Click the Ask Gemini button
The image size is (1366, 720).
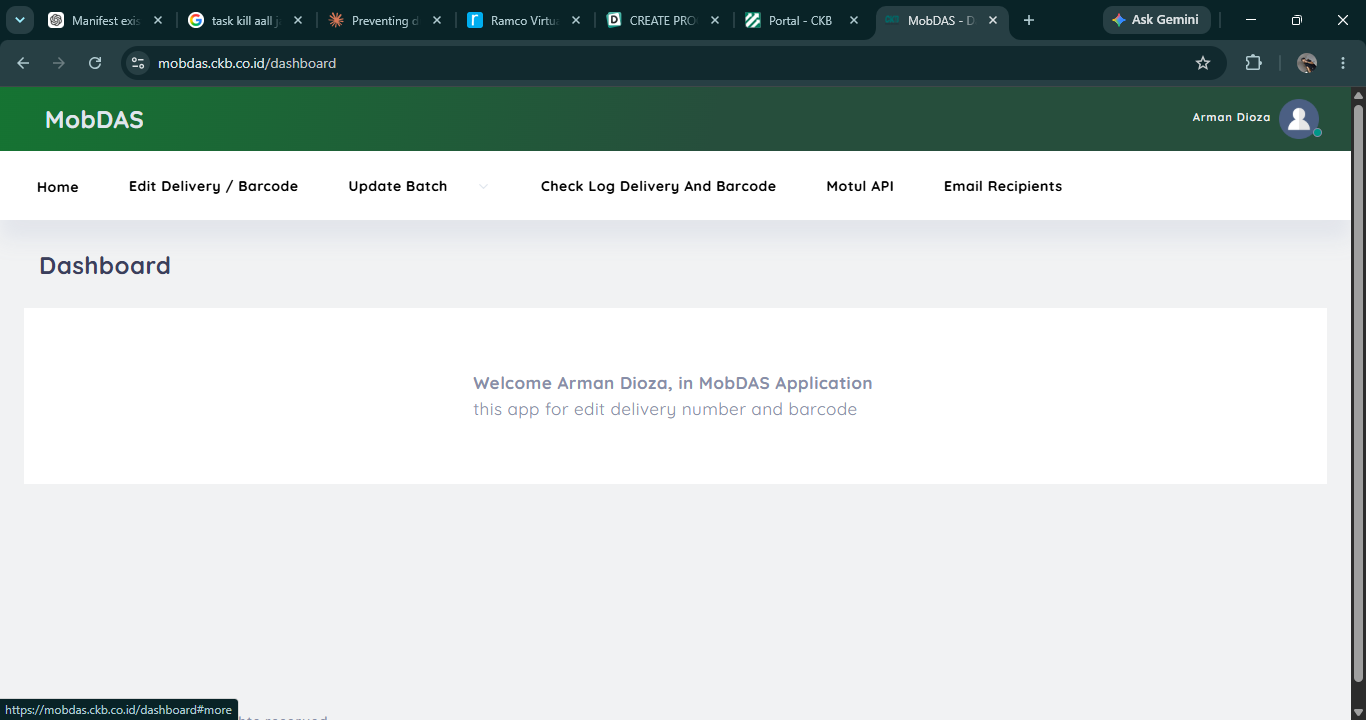tap(1157, 20)
